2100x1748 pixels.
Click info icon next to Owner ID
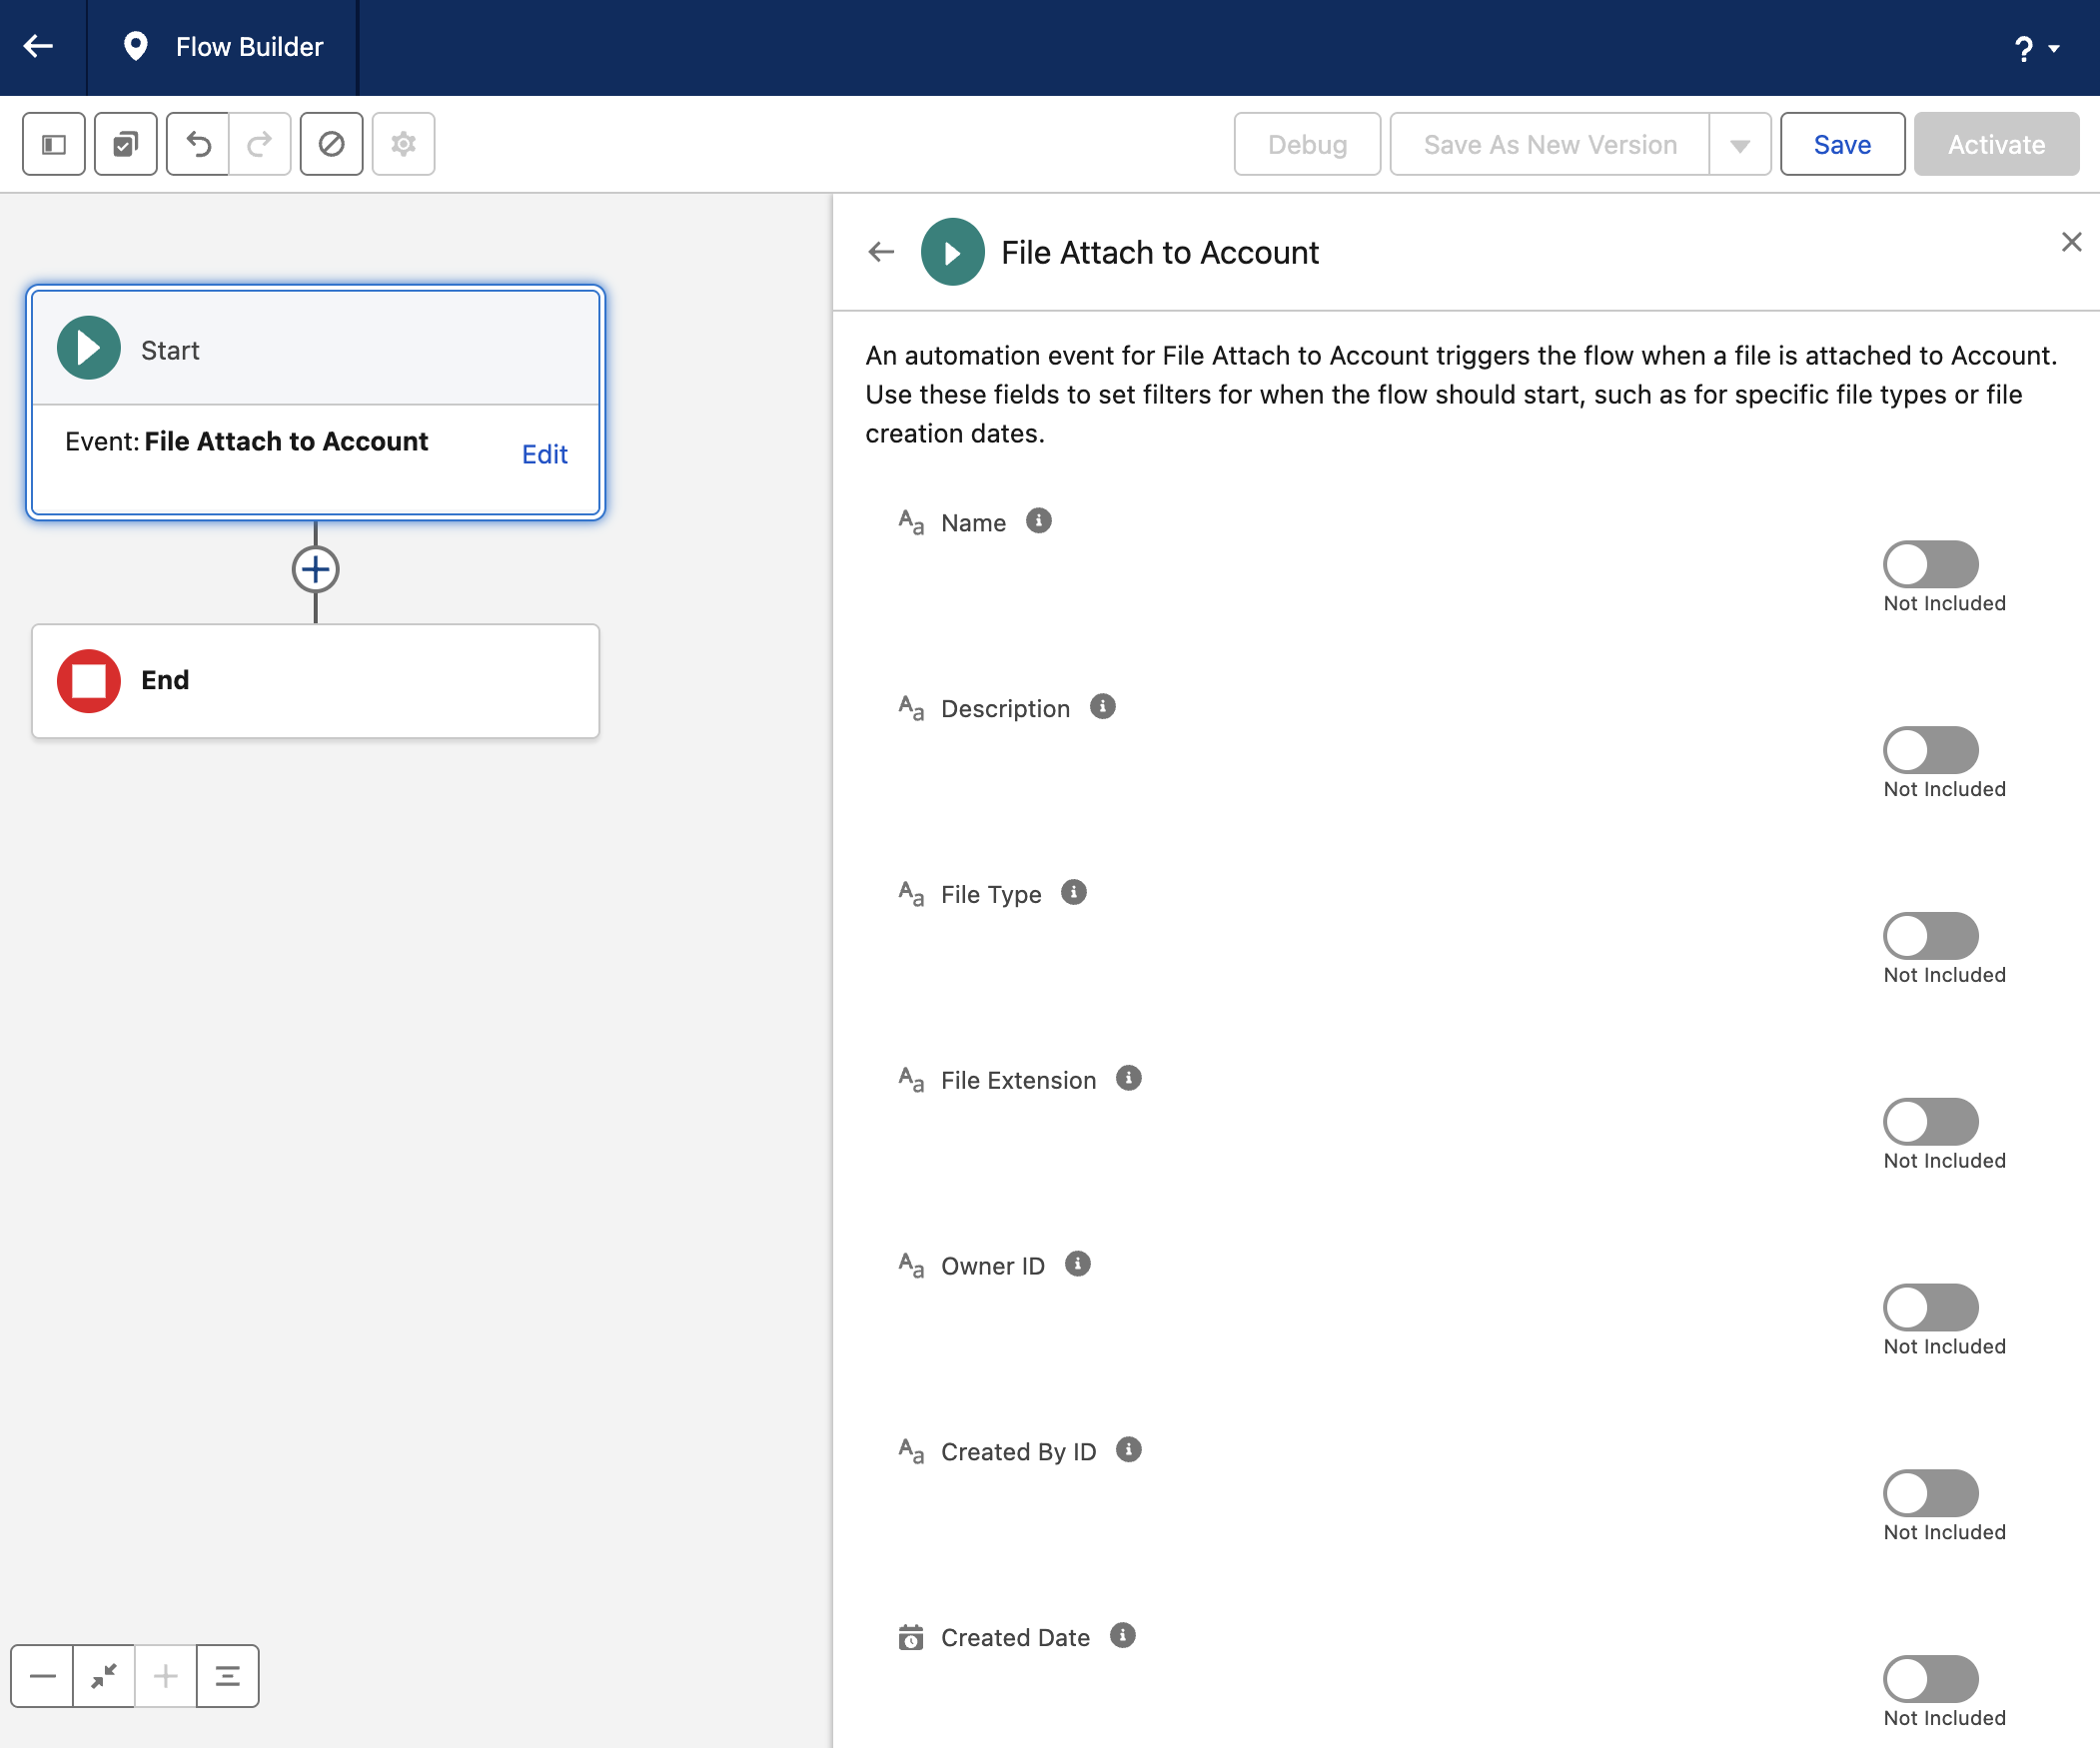[x=1078, y=1265]
